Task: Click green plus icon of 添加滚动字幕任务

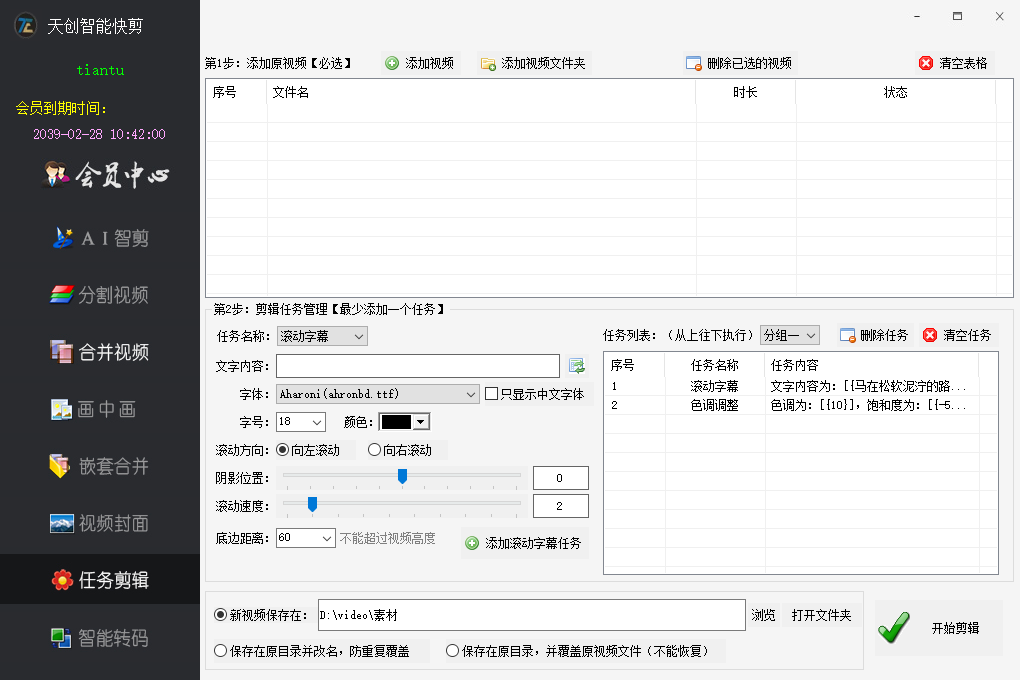Action: [x=472, y=543]
